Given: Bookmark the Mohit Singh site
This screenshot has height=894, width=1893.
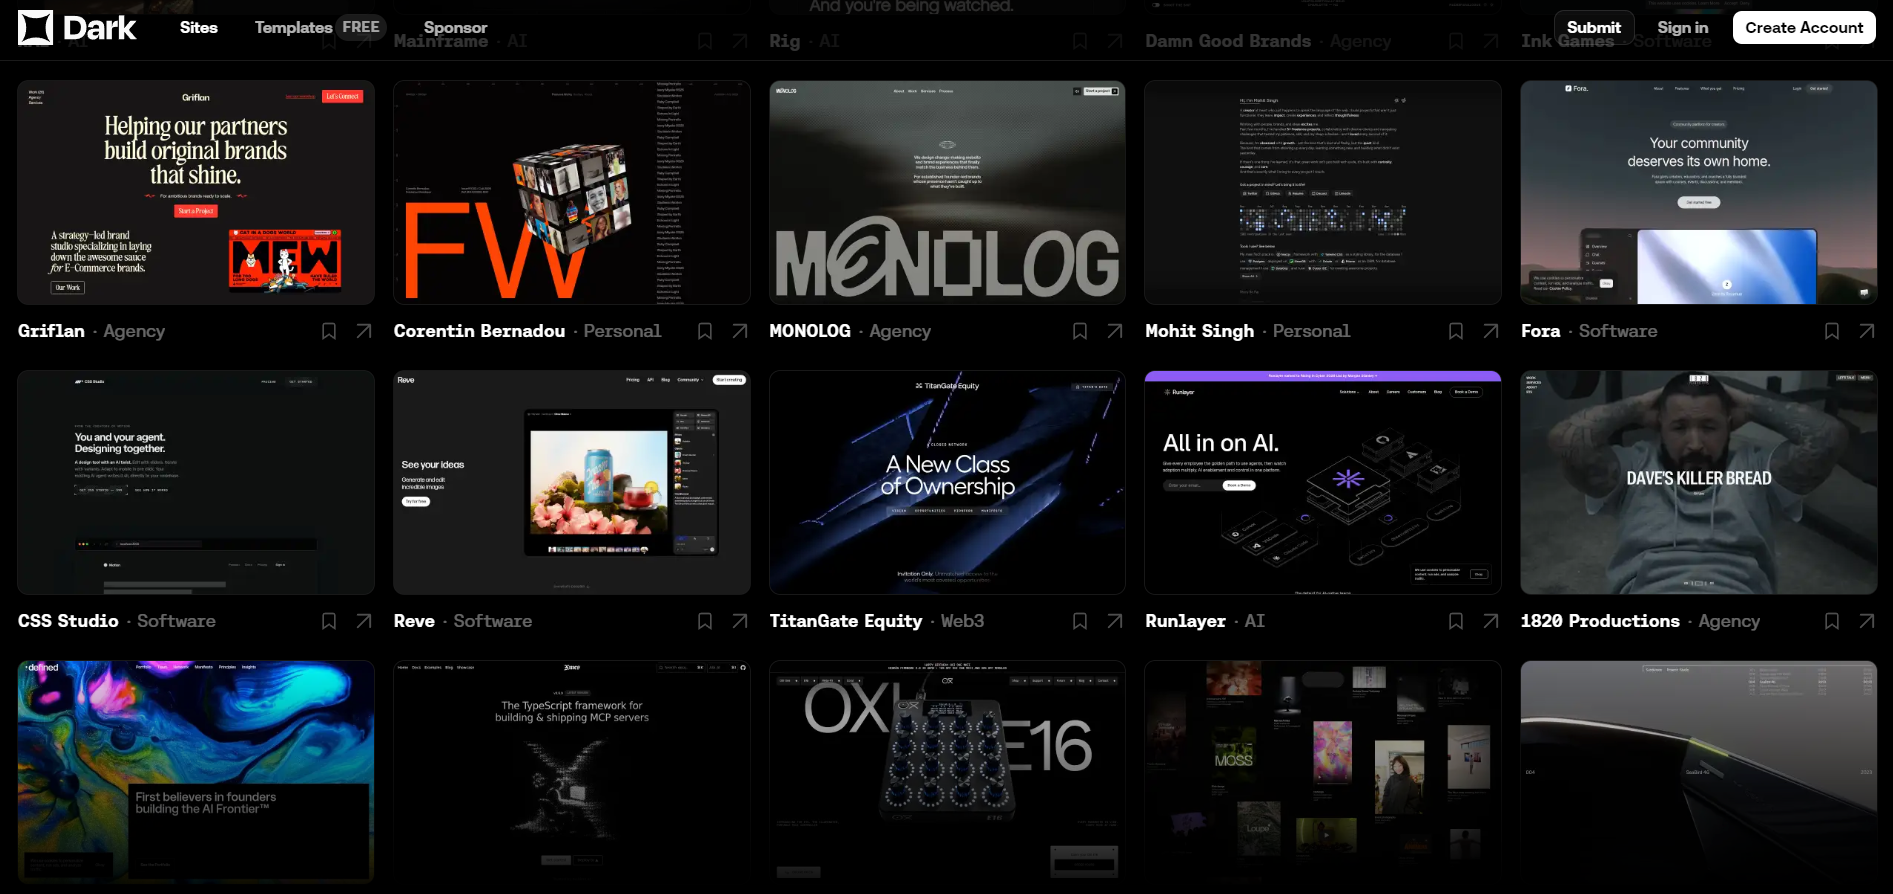Looking at the screenshot, I should pos(1456,331).
